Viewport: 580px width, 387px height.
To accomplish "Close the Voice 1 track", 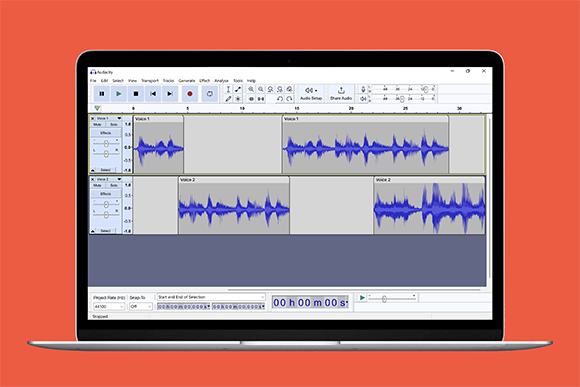I will [x=92, y=118].
